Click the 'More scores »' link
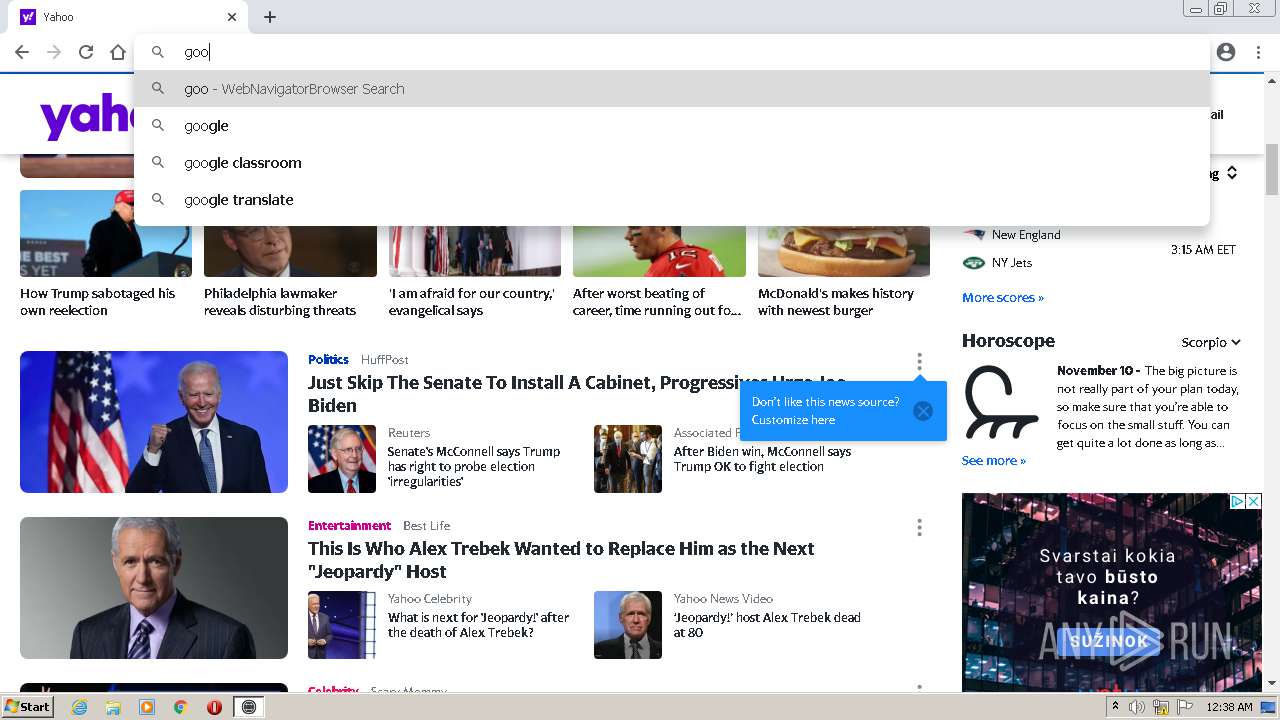This screenshot has height=720, width=1280. pos(1003,297)
